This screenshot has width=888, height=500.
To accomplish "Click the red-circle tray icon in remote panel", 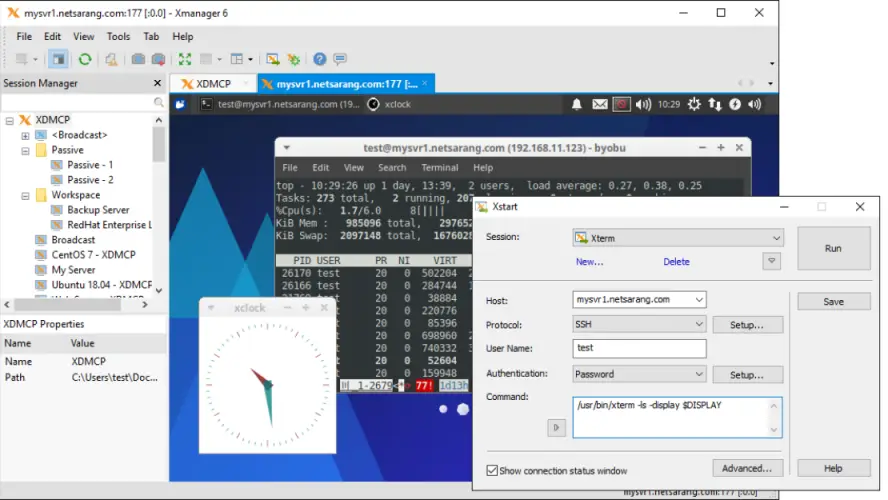I will (621, 104).
